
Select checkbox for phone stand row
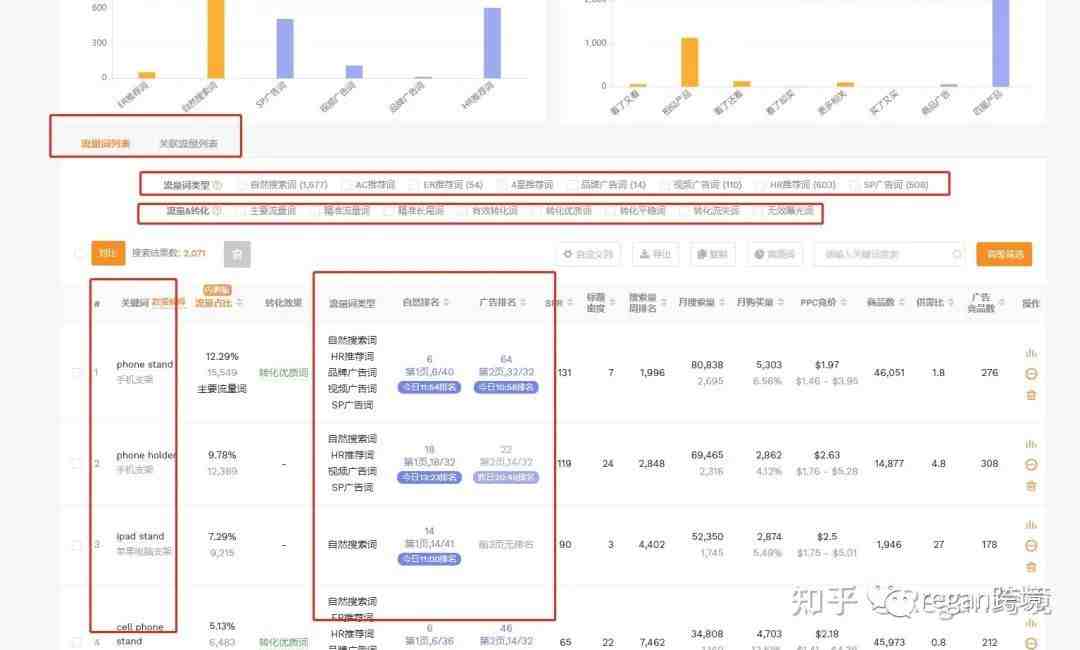tap(76, 373)
